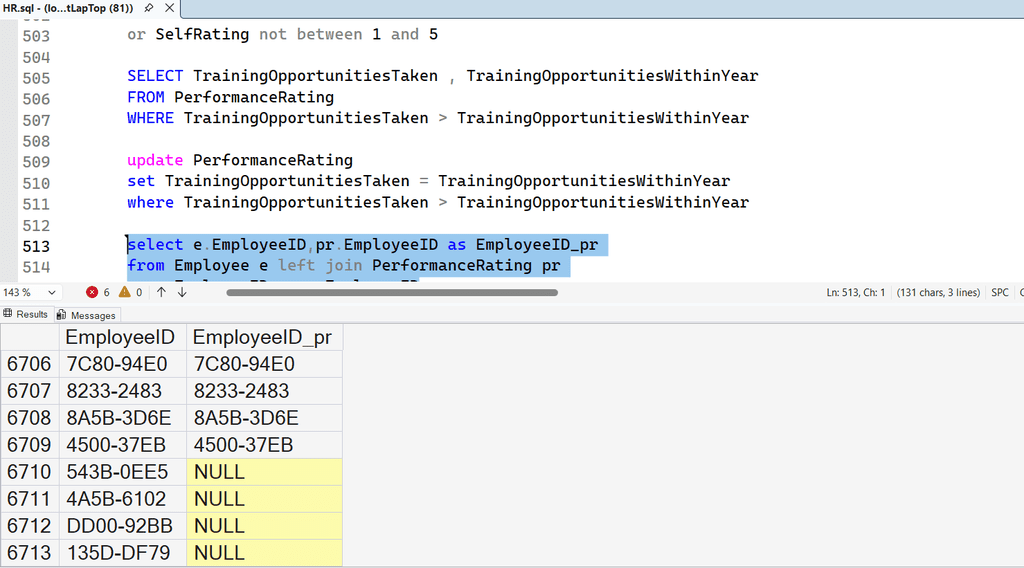Select the cell 135D-DF79
Image resolution: width=1024 pixels, height=568 pixels.
[x=123, y=553]
